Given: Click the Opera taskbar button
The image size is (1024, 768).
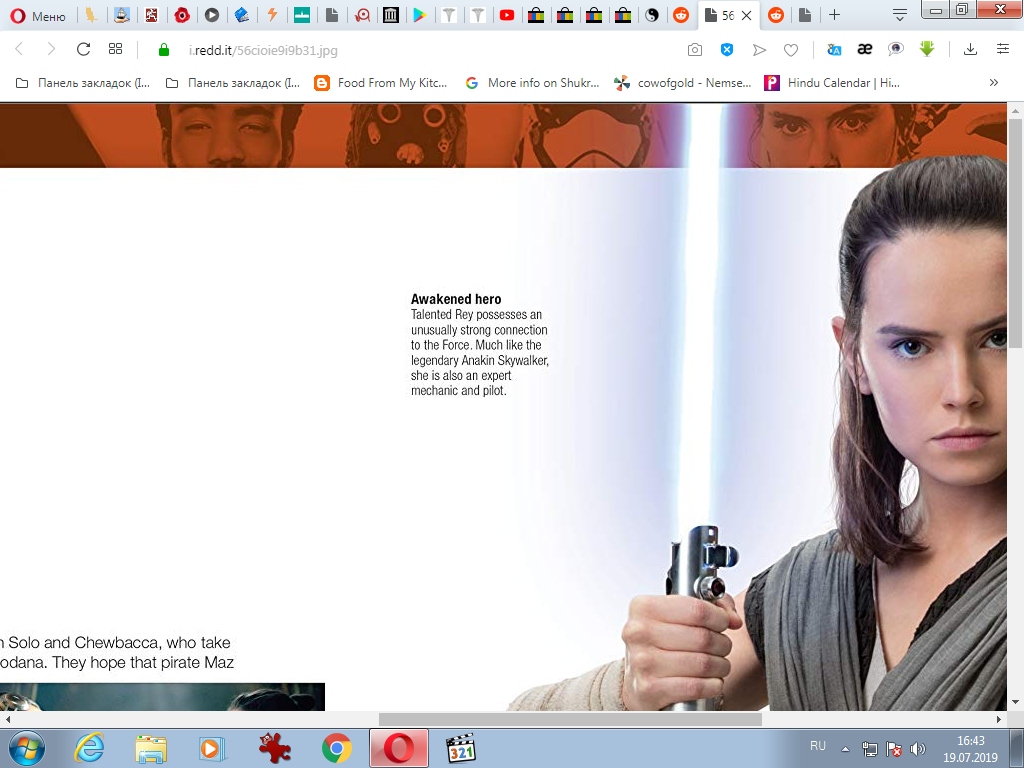Looking at the screenshot, I should click(x=399, y=748).
